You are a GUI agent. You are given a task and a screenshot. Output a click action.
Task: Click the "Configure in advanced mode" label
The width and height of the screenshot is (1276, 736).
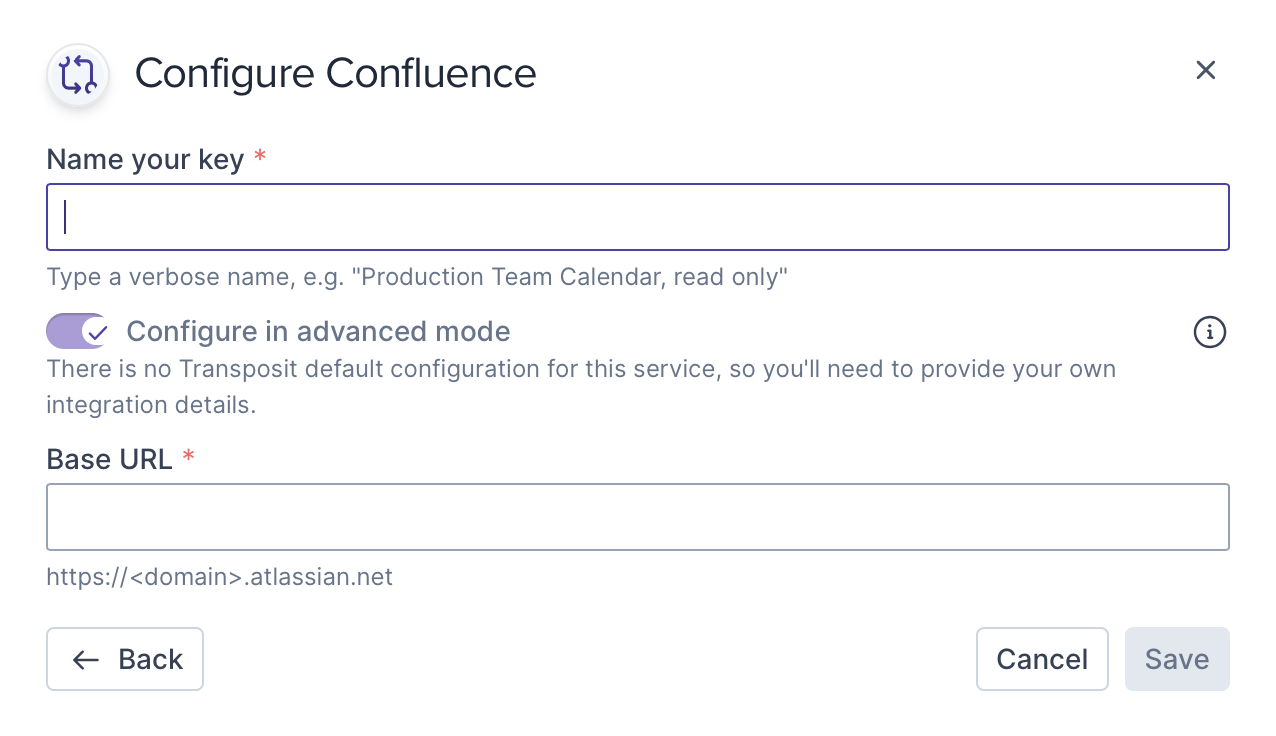[x=318, y=331]
